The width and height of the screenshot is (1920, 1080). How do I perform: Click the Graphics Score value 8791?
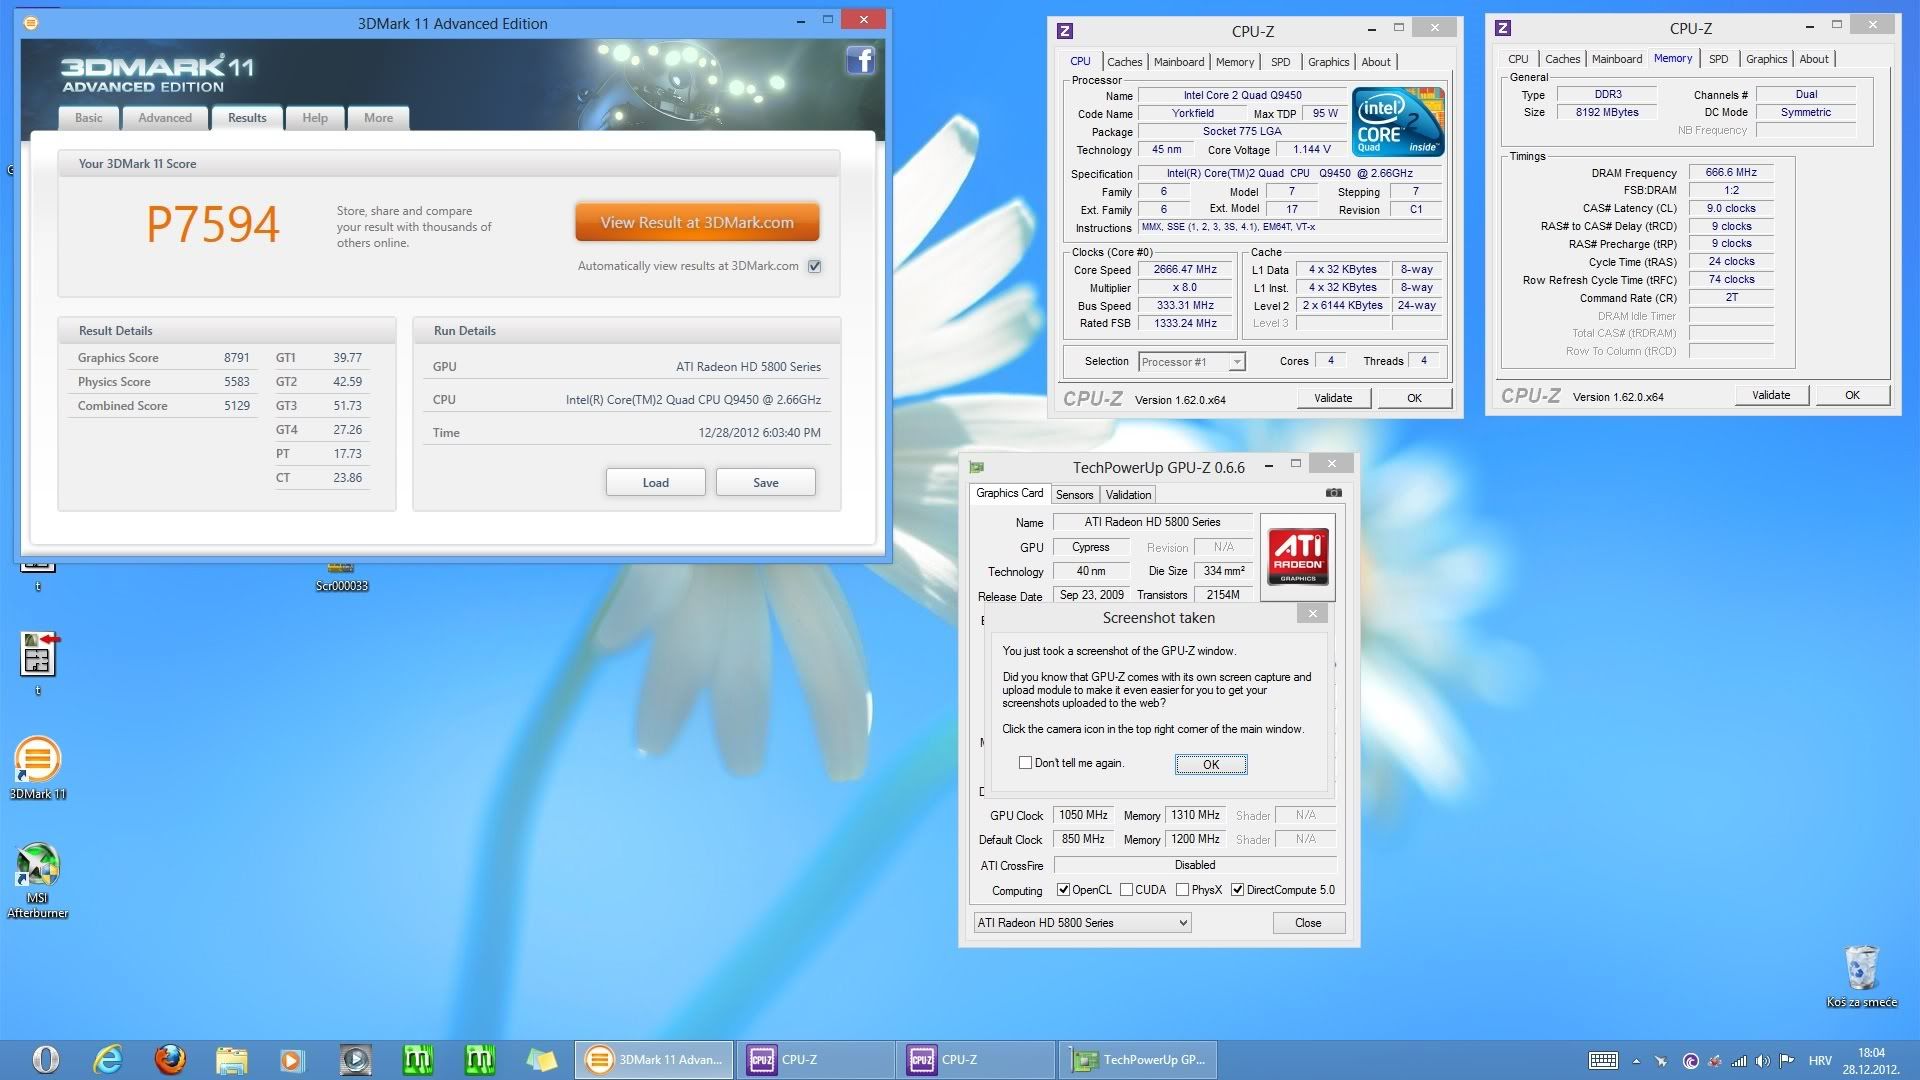click(x=237, y=358)
